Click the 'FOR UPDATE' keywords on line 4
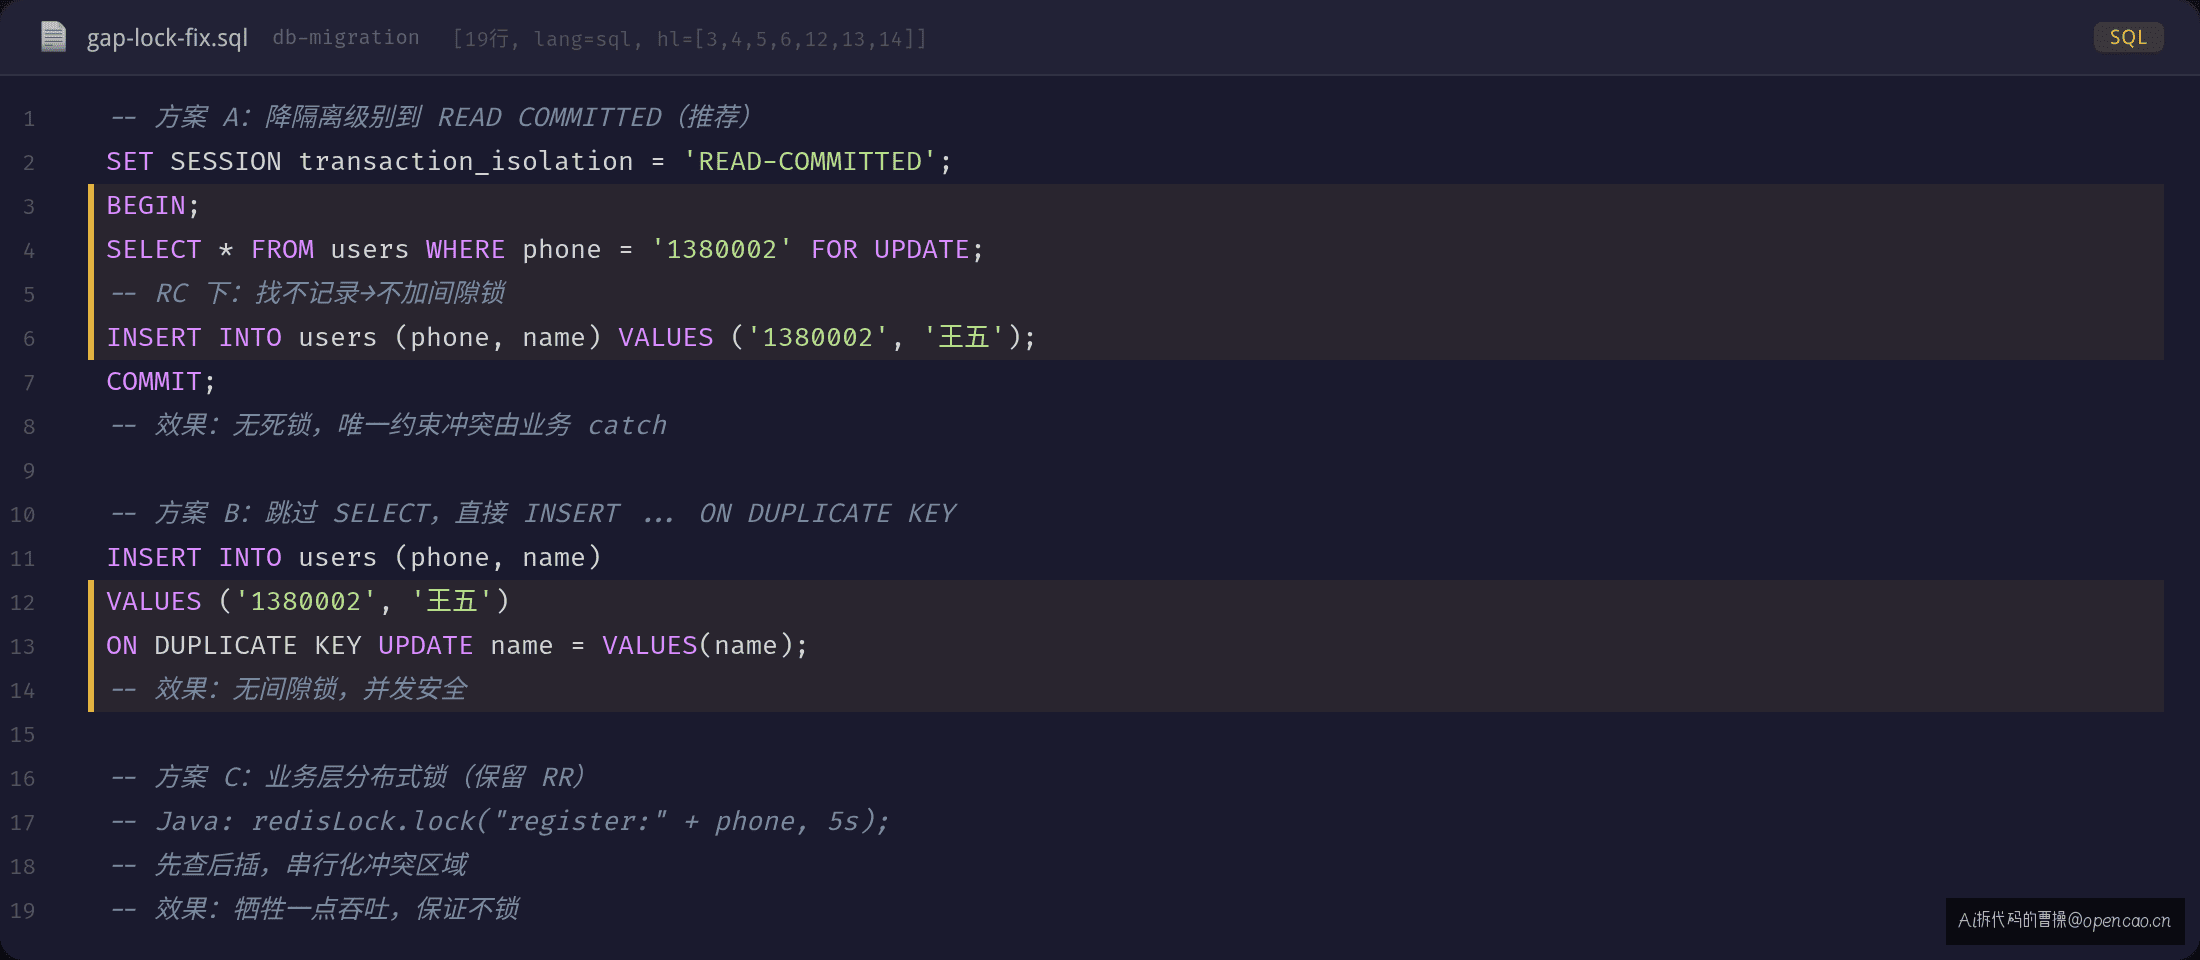 pyautogui.click(x=890, y=249)
